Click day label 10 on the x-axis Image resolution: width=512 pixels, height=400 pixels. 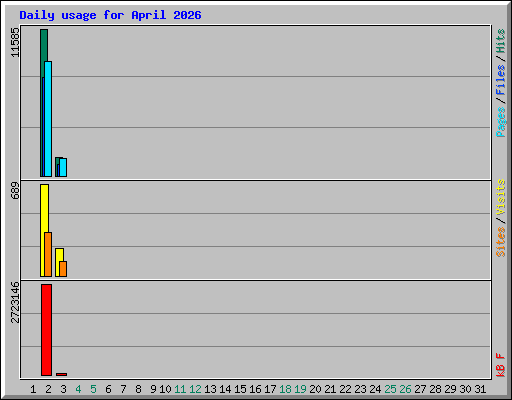[165, 389]
